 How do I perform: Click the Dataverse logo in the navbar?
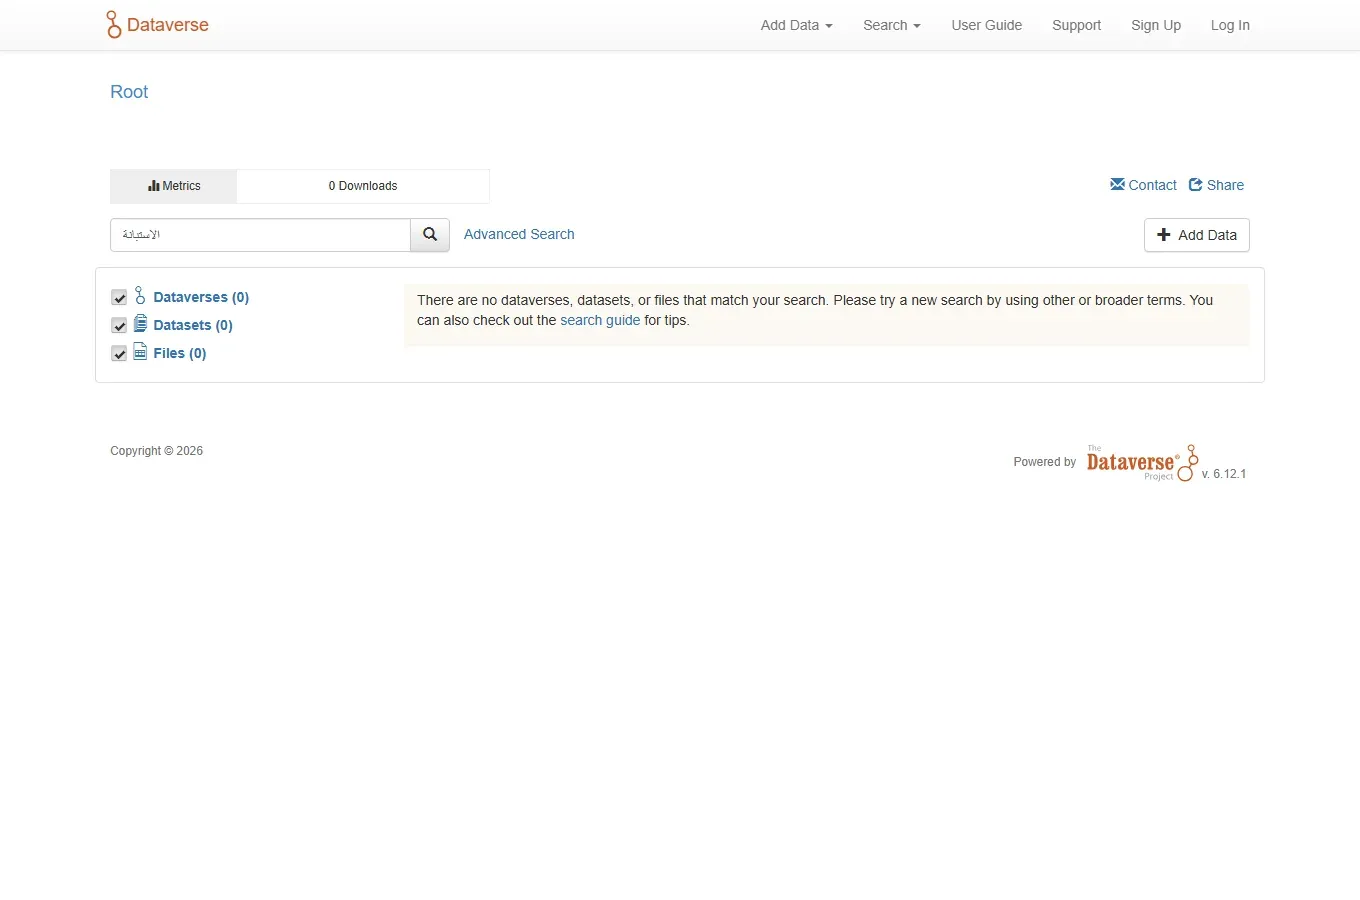click(x=157, y=25)
